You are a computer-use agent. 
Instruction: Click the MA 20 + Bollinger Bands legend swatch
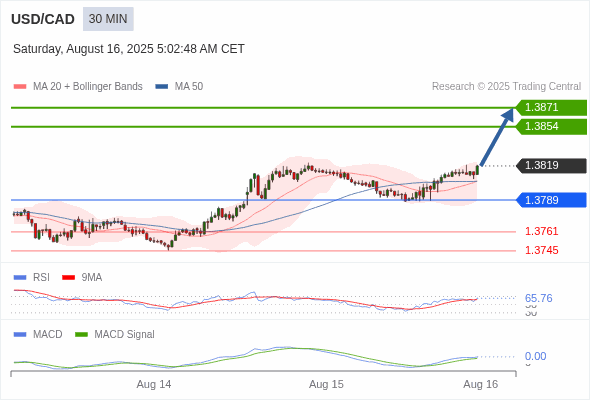[x=20, y=87]
